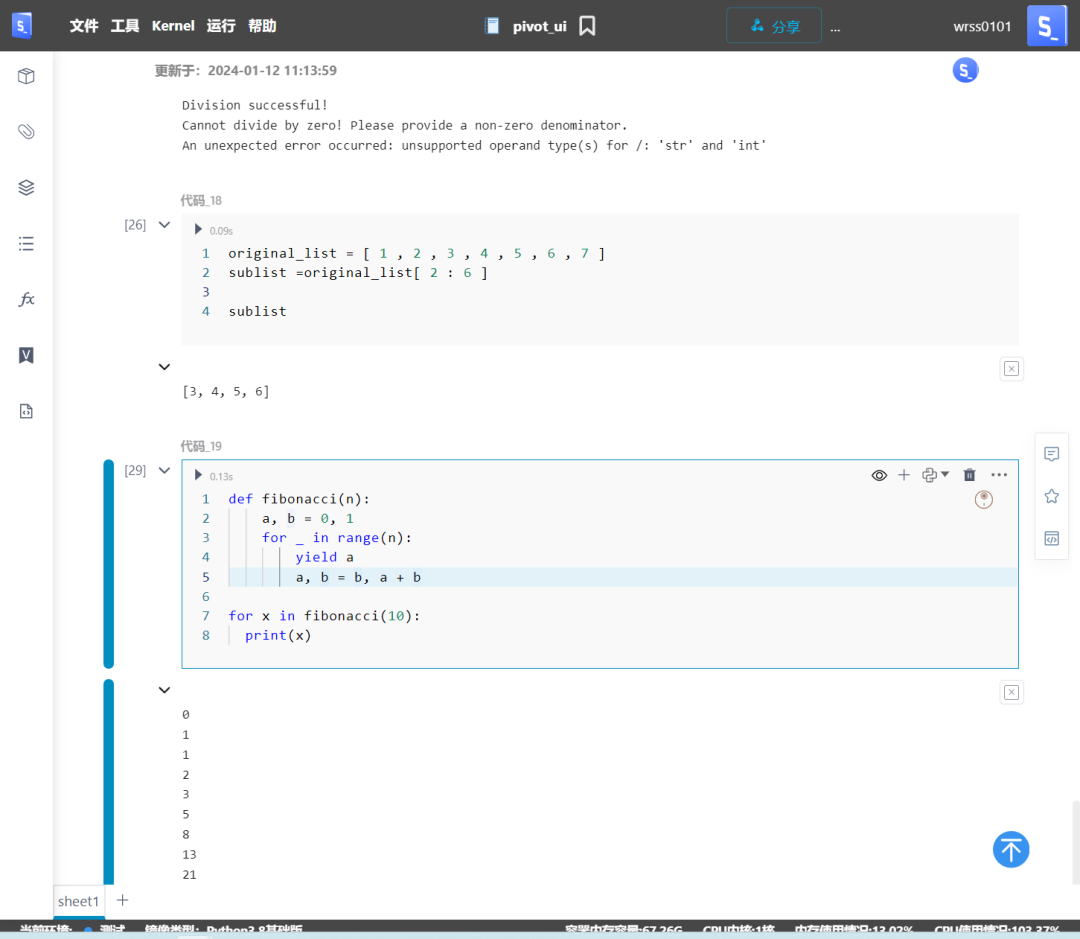Collapse output of cell [26]
The image size is (1080, 939).
tap(164, 367)
